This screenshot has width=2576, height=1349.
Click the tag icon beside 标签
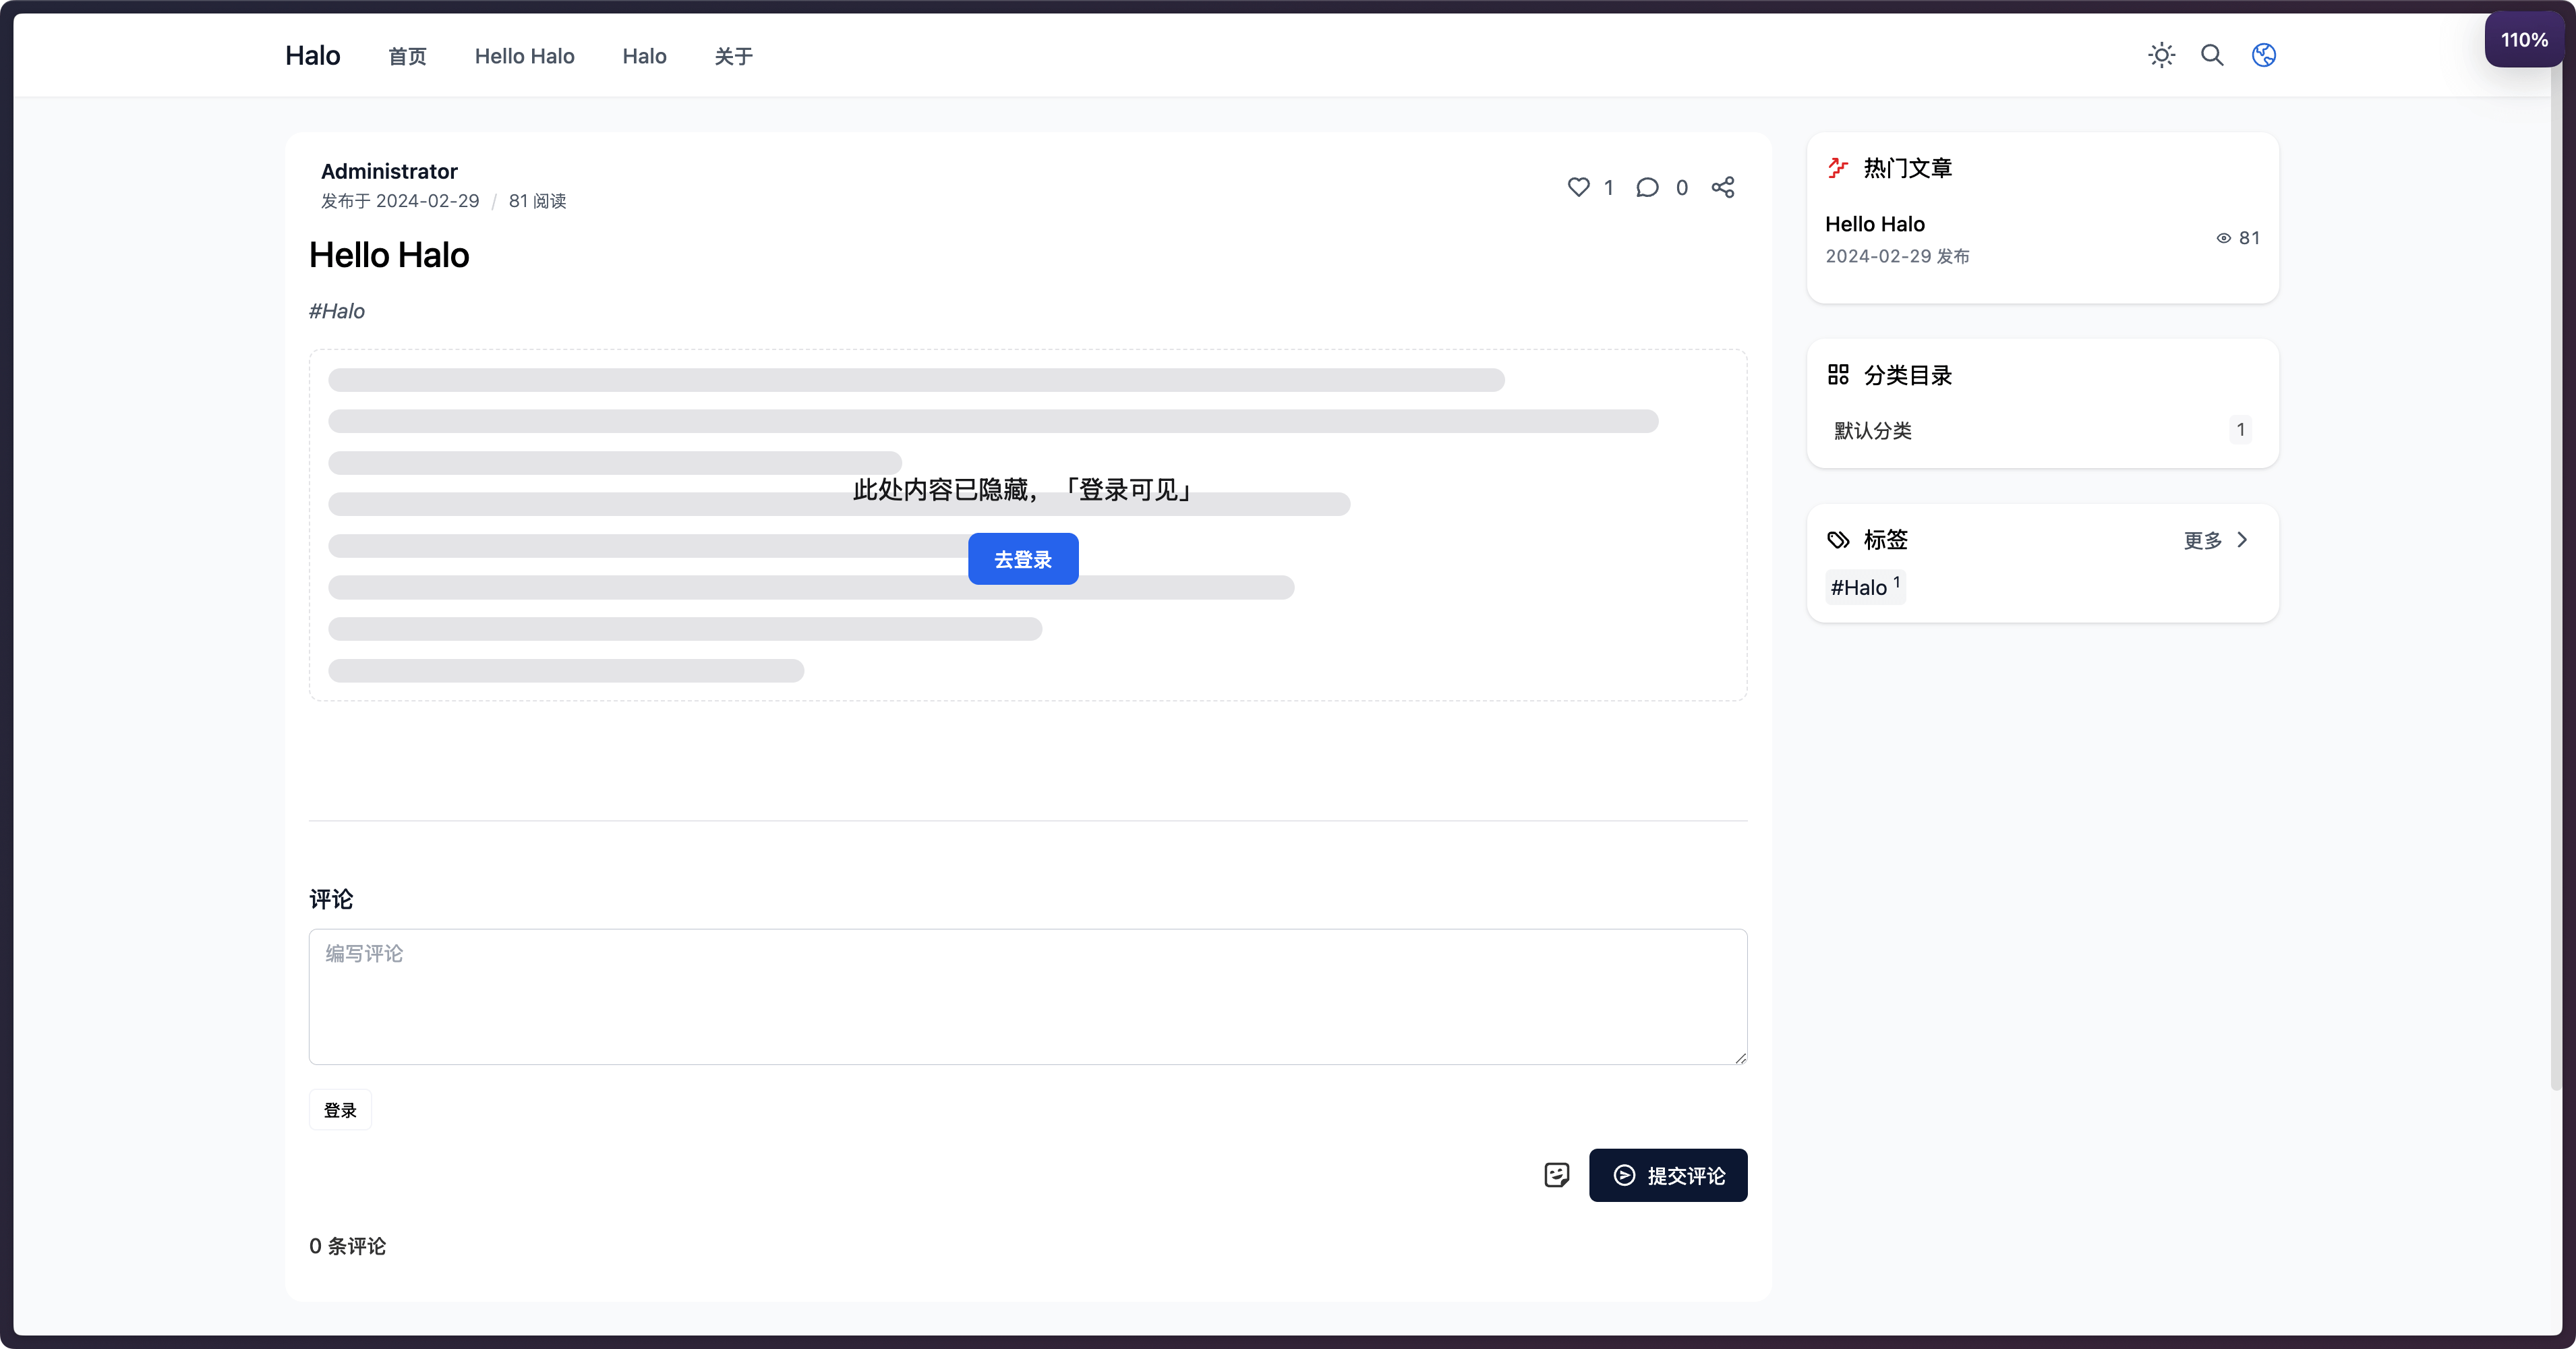(1838, 540)
